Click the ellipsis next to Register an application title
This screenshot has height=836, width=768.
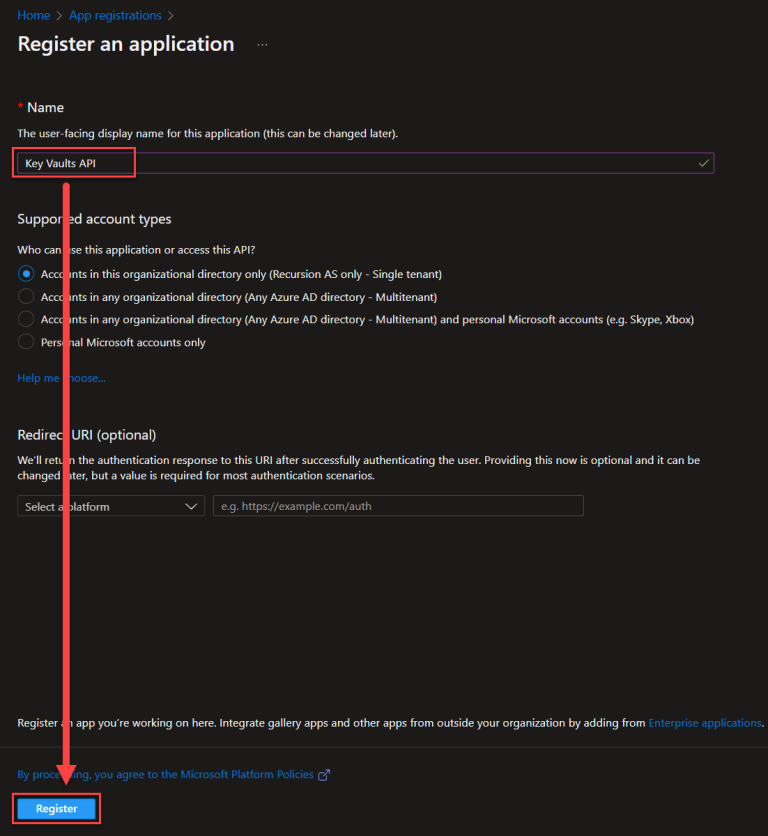(261, 45)
